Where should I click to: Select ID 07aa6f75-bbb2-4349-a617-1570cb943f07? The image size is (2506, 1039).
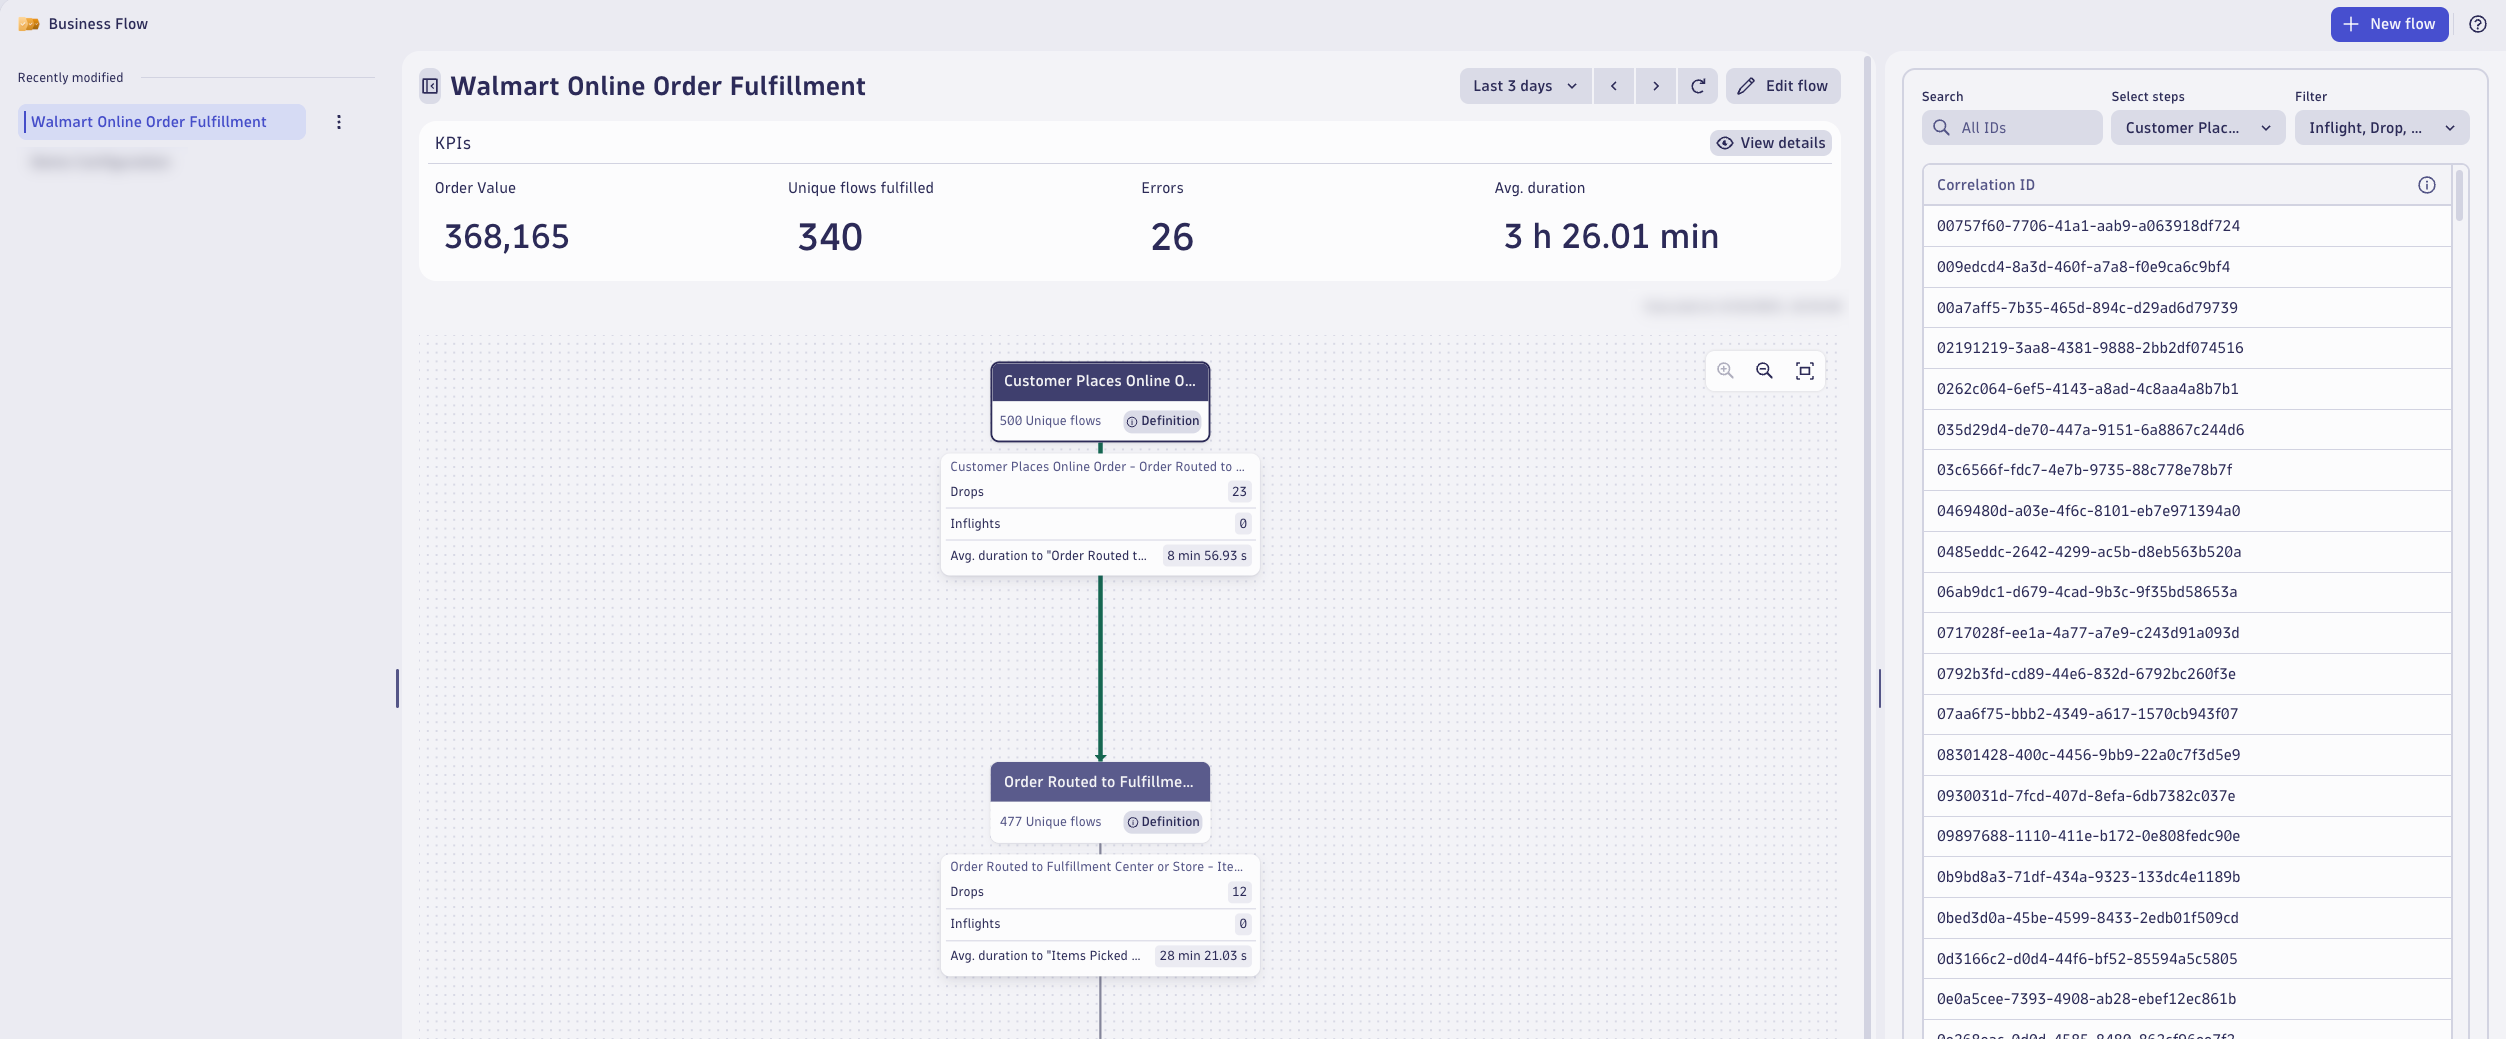2187,714
